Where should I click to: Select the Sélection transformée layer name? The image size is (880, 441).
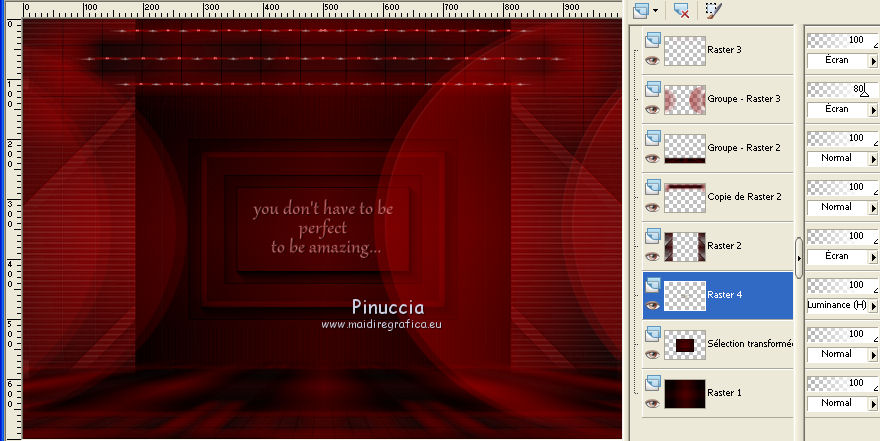750,343
